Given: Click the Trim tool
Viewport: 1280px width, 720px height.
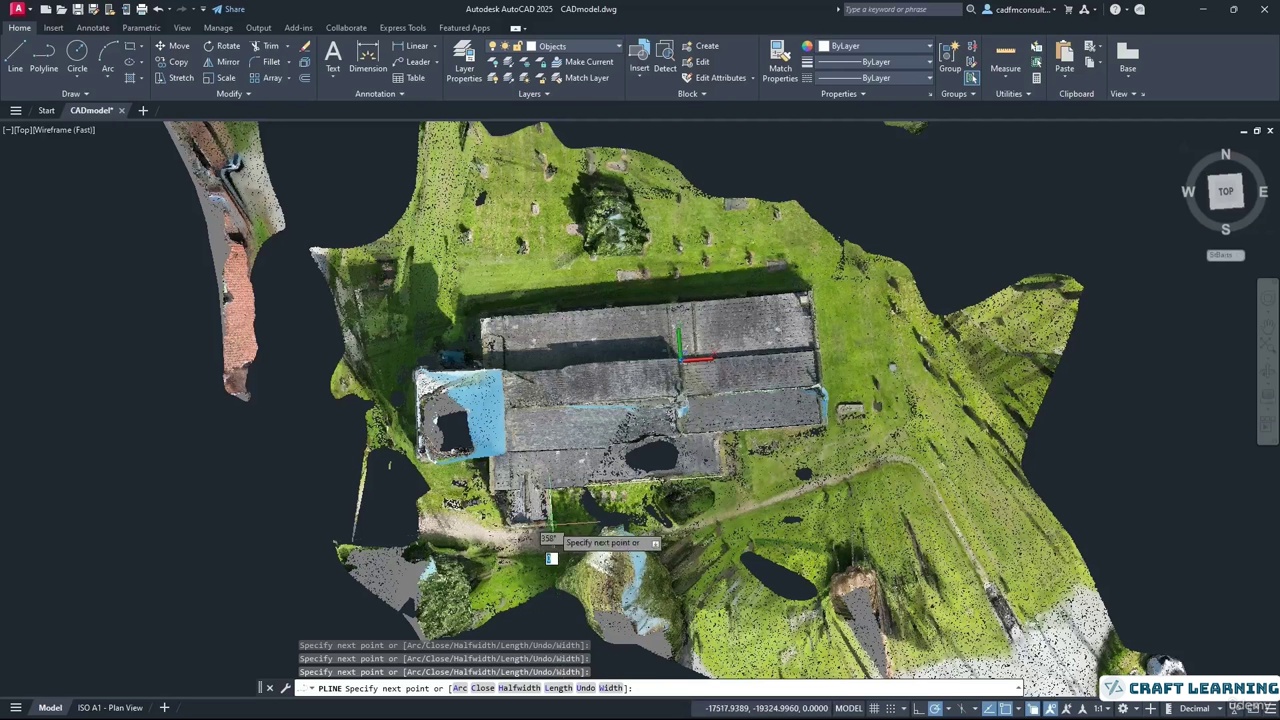Looking at the screenshot, I should point(264,46).
